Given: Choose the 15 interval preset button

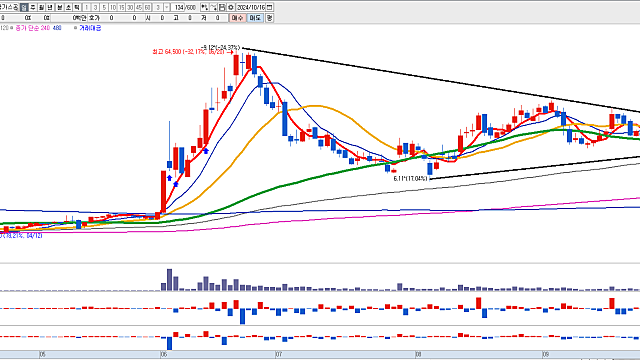Looking at the screenshot, I should [x=121, y=7].
